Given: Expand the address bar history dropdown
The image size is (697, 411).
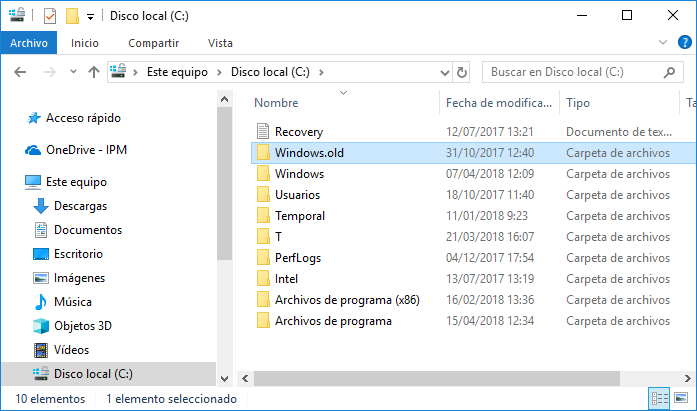Looking at the screenshot, I should (445, 72).
